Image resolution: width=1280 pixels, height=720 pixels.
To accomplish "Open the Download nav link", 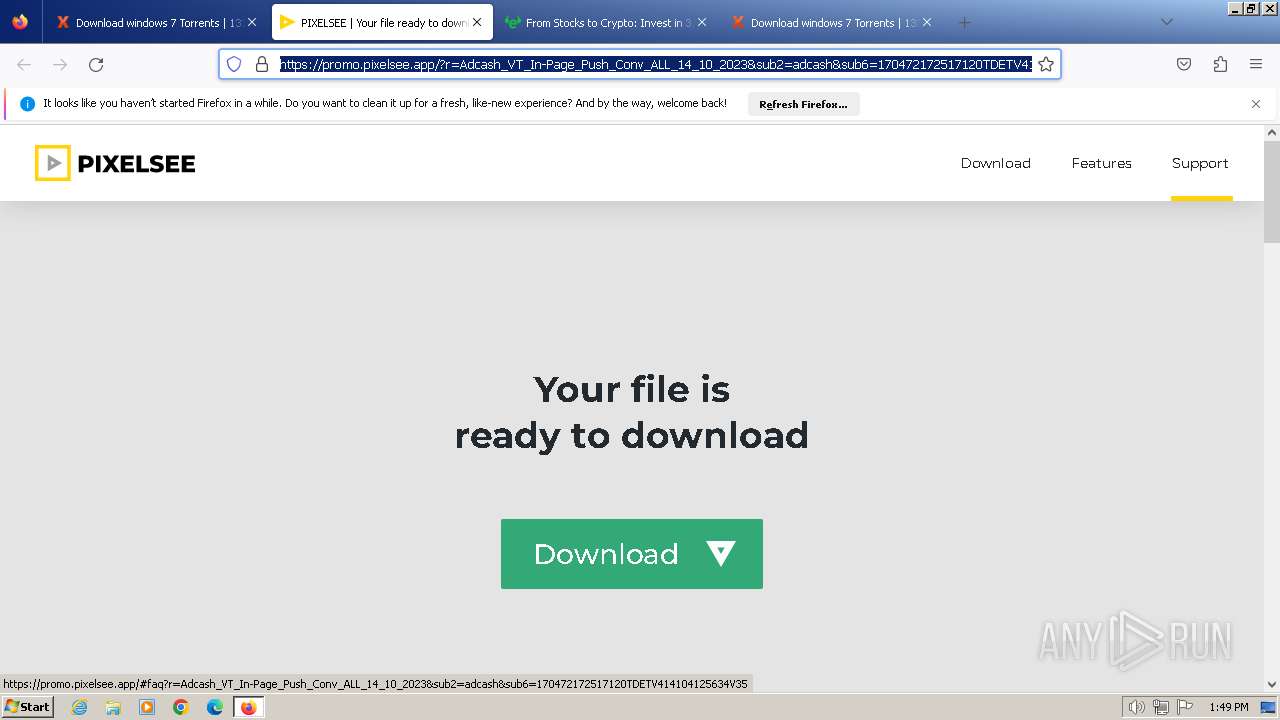I will (995, 163).
